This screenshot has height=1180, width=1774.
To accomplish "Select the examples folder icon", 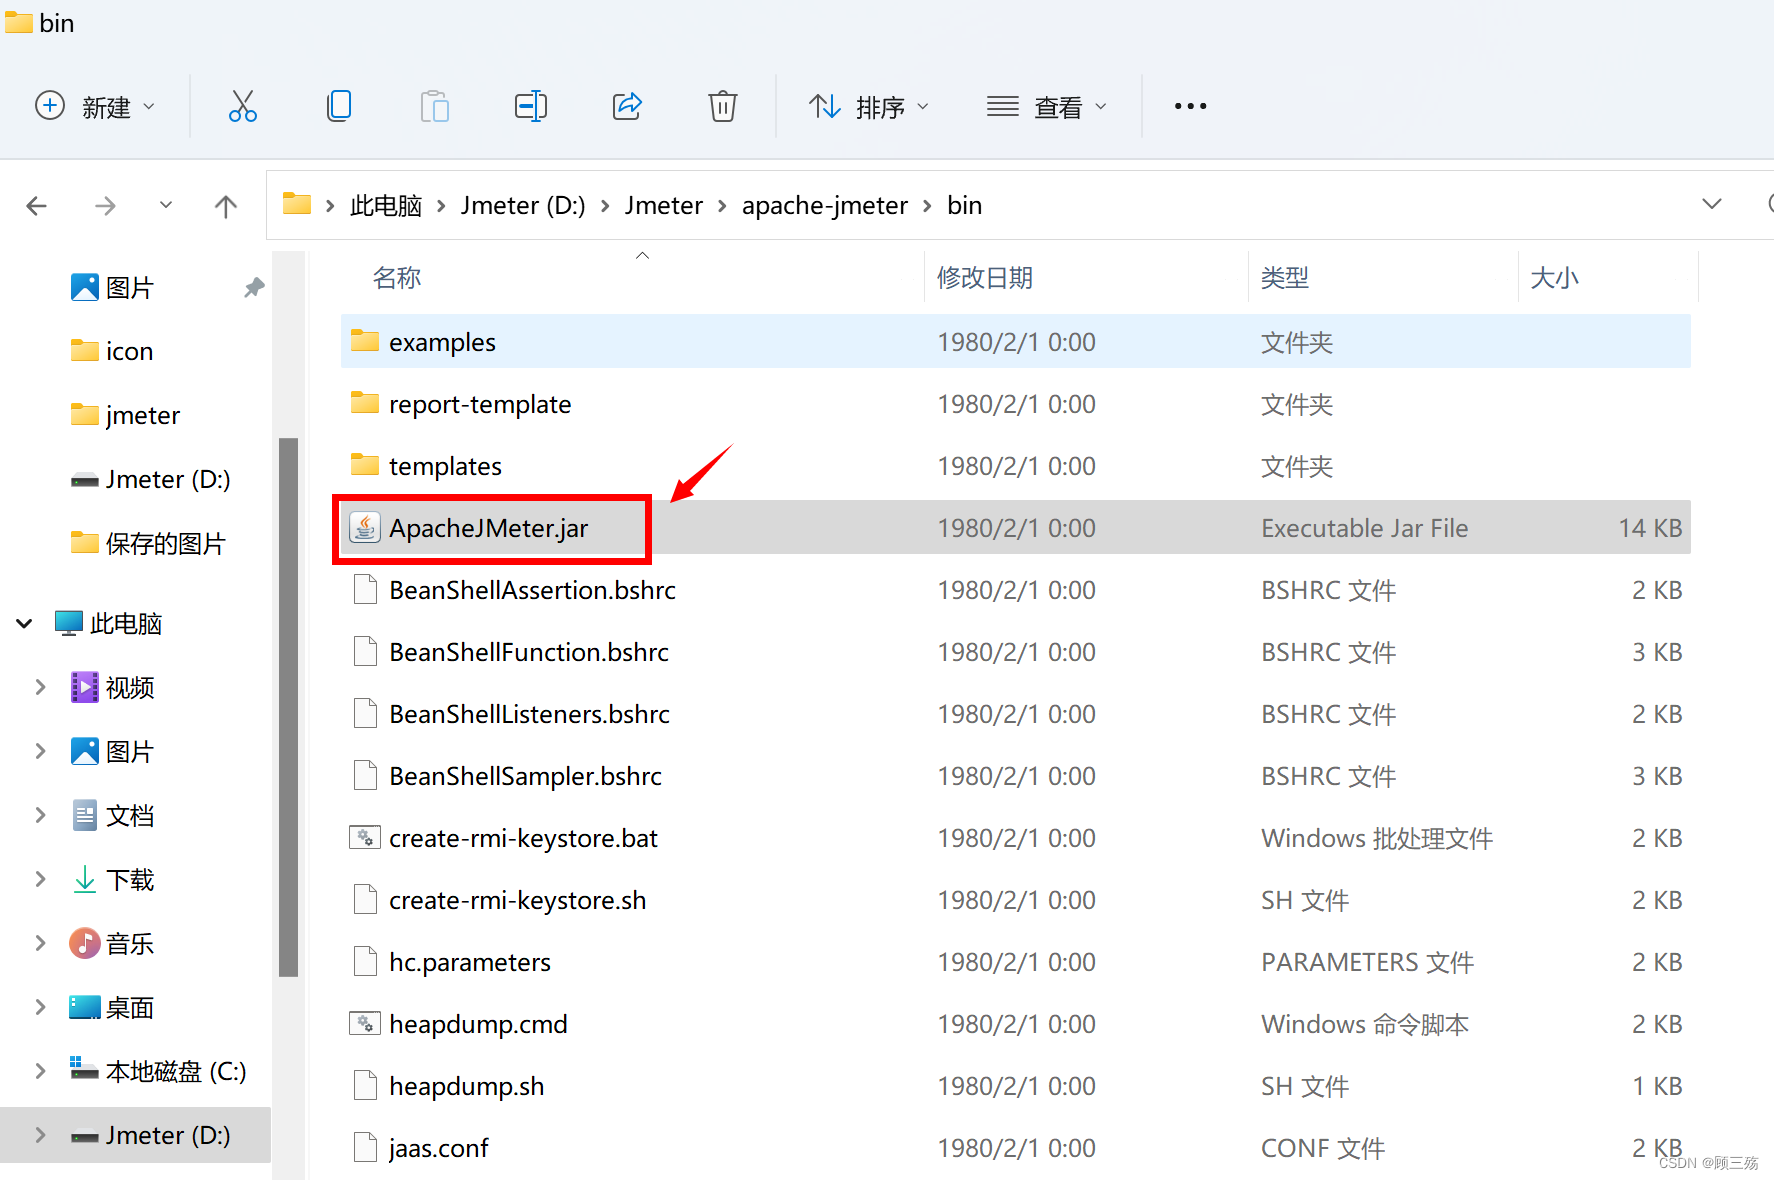I will [x=365, y=342].
